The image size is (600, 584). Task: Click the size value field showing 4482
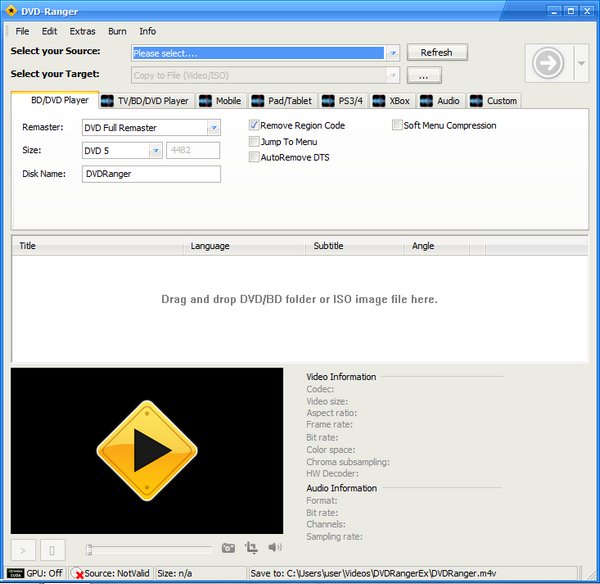[x=193, y=150]
